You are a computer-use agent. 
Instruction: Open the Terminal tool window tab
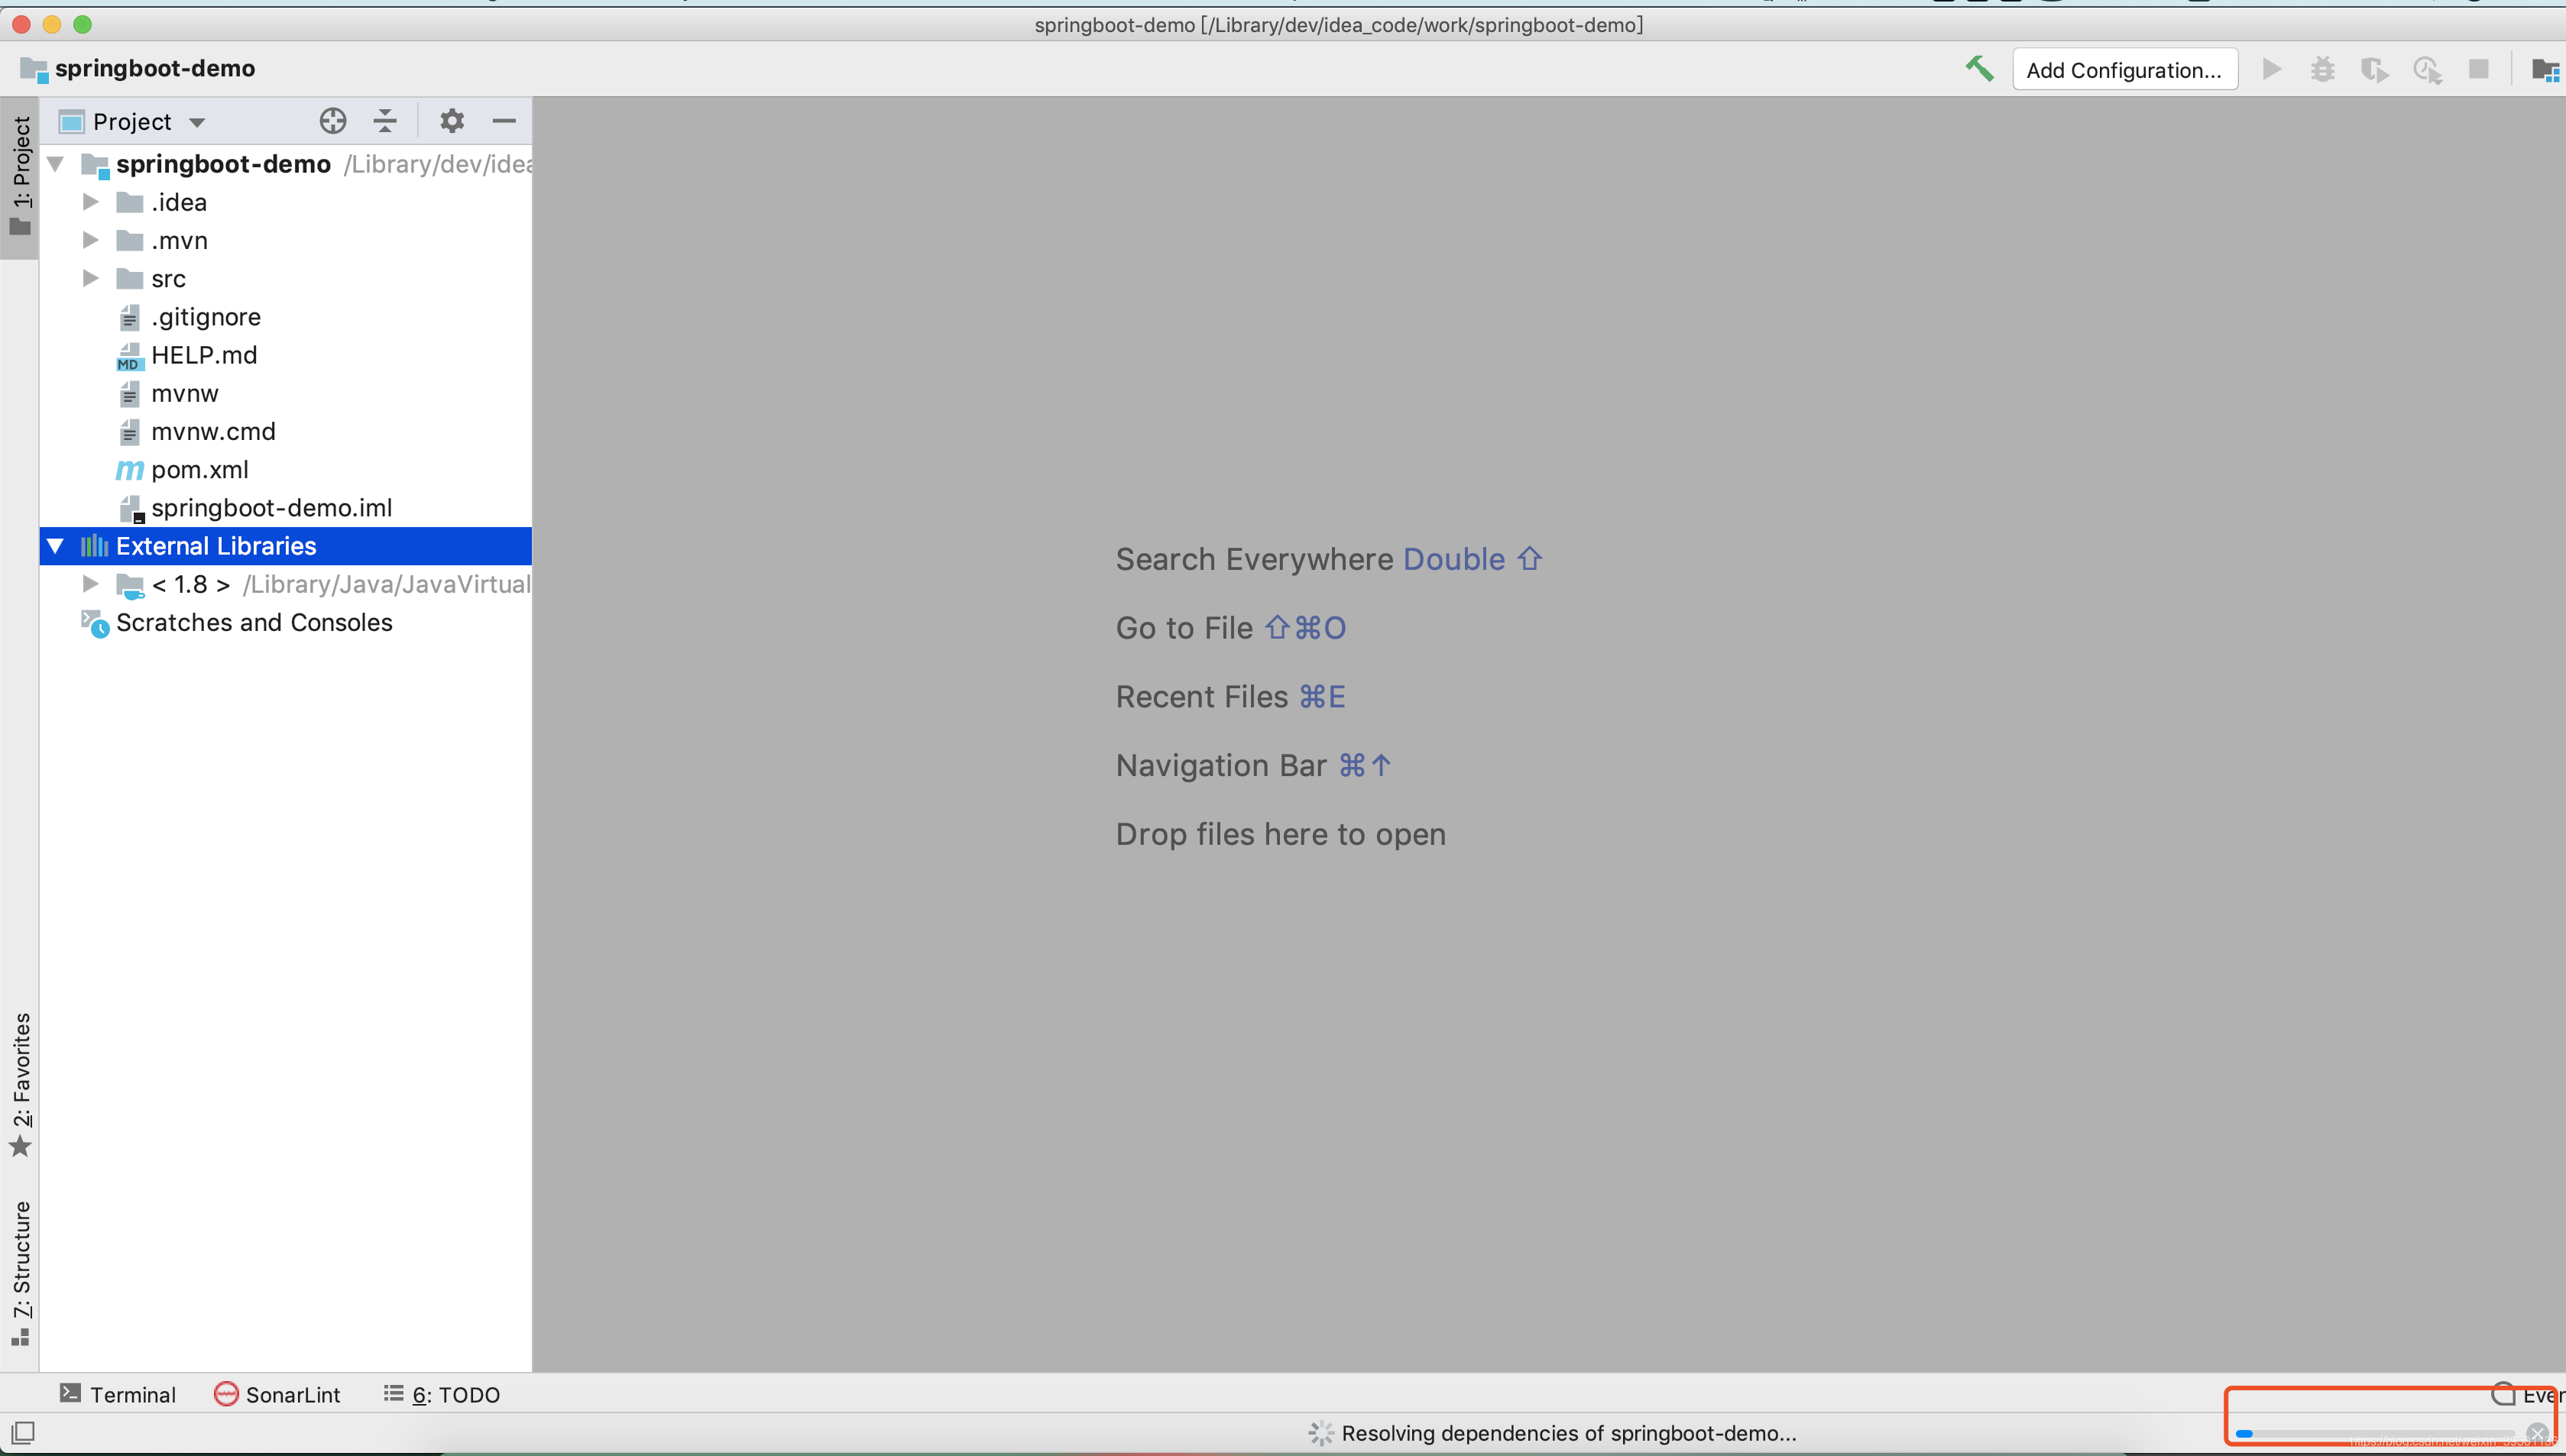coord(118,1394)
